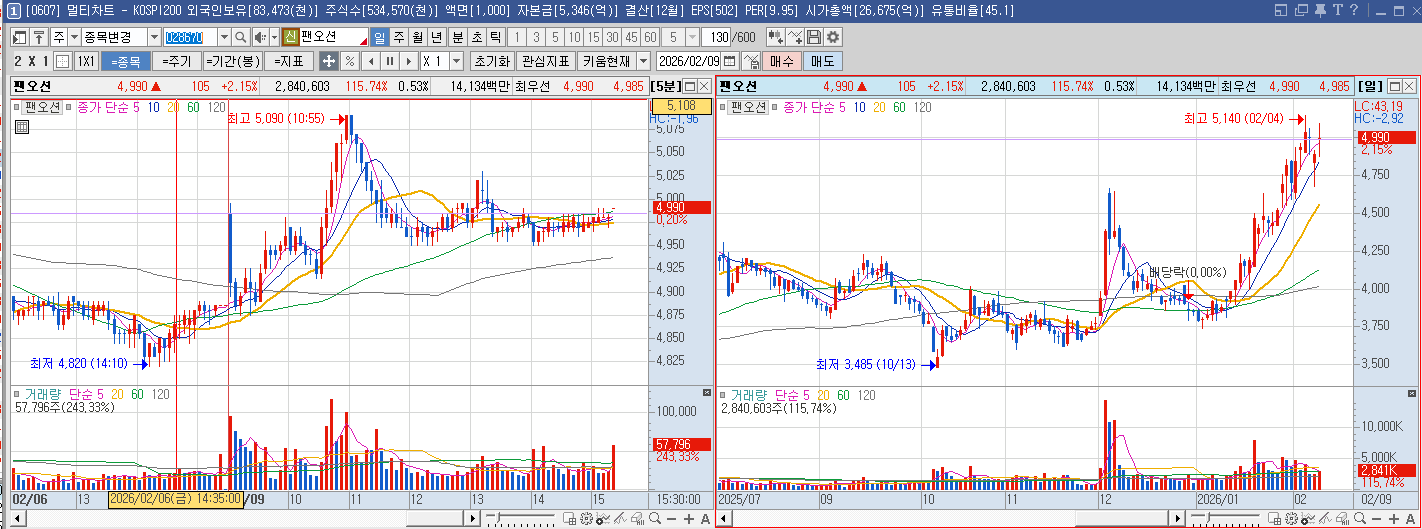Select the 15 interval preset button
The height and width of the screenshot is (529, 1422).
(593, 37)
